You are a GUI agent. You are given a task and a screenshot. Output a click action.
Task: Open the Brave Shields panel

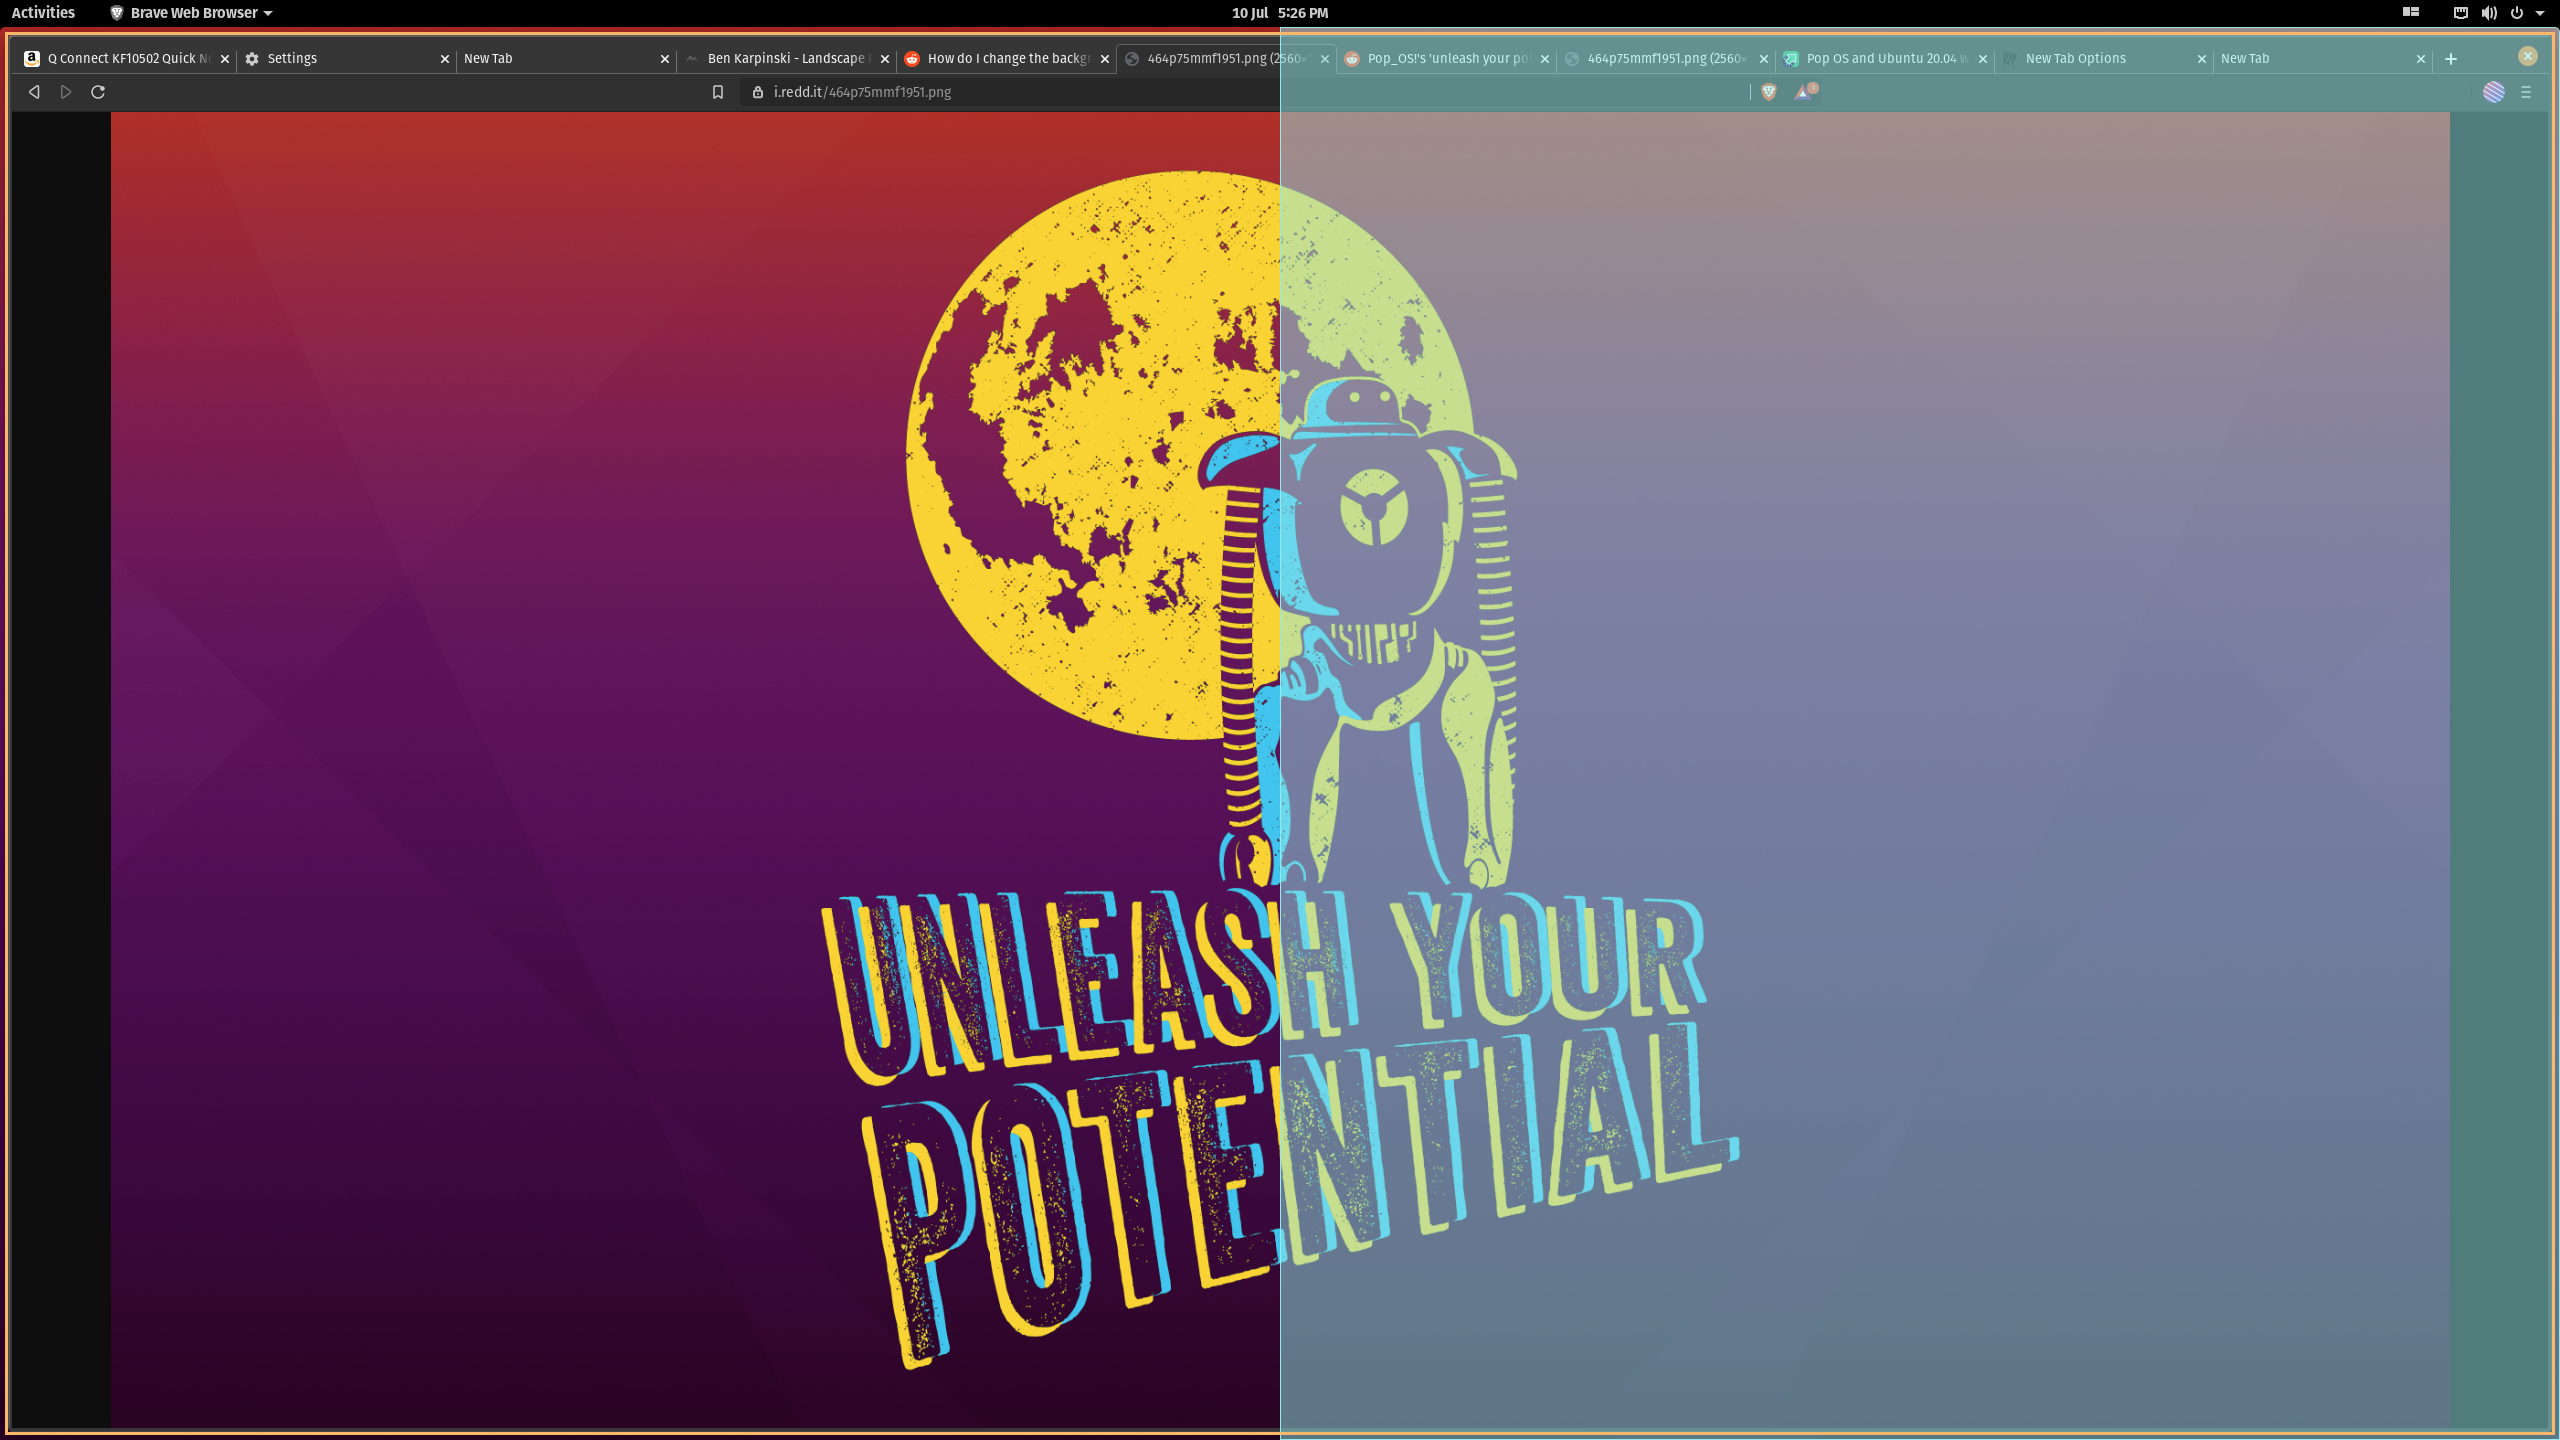click(x=1767, y=91)
